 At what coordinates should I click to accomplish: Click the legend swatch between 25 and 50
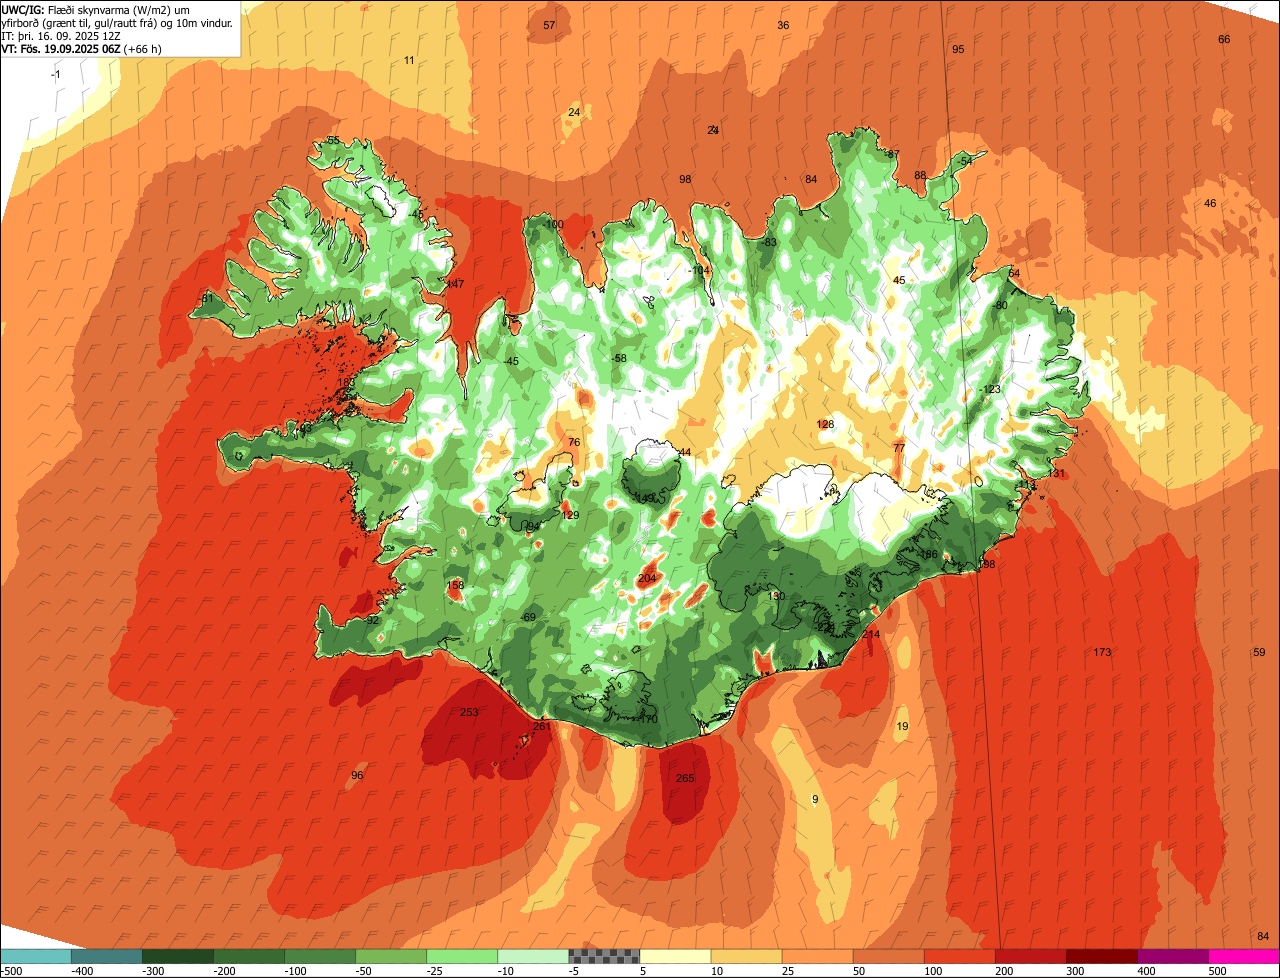[817, 956]
